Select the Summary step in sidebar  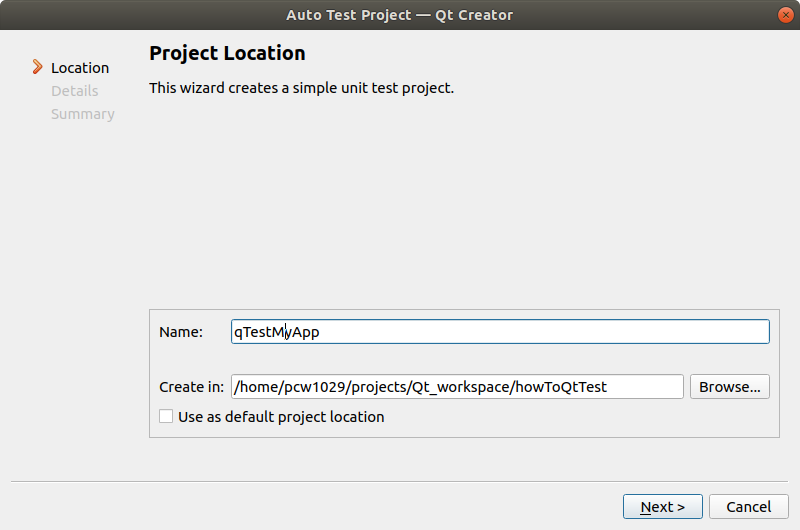[83, 114]
